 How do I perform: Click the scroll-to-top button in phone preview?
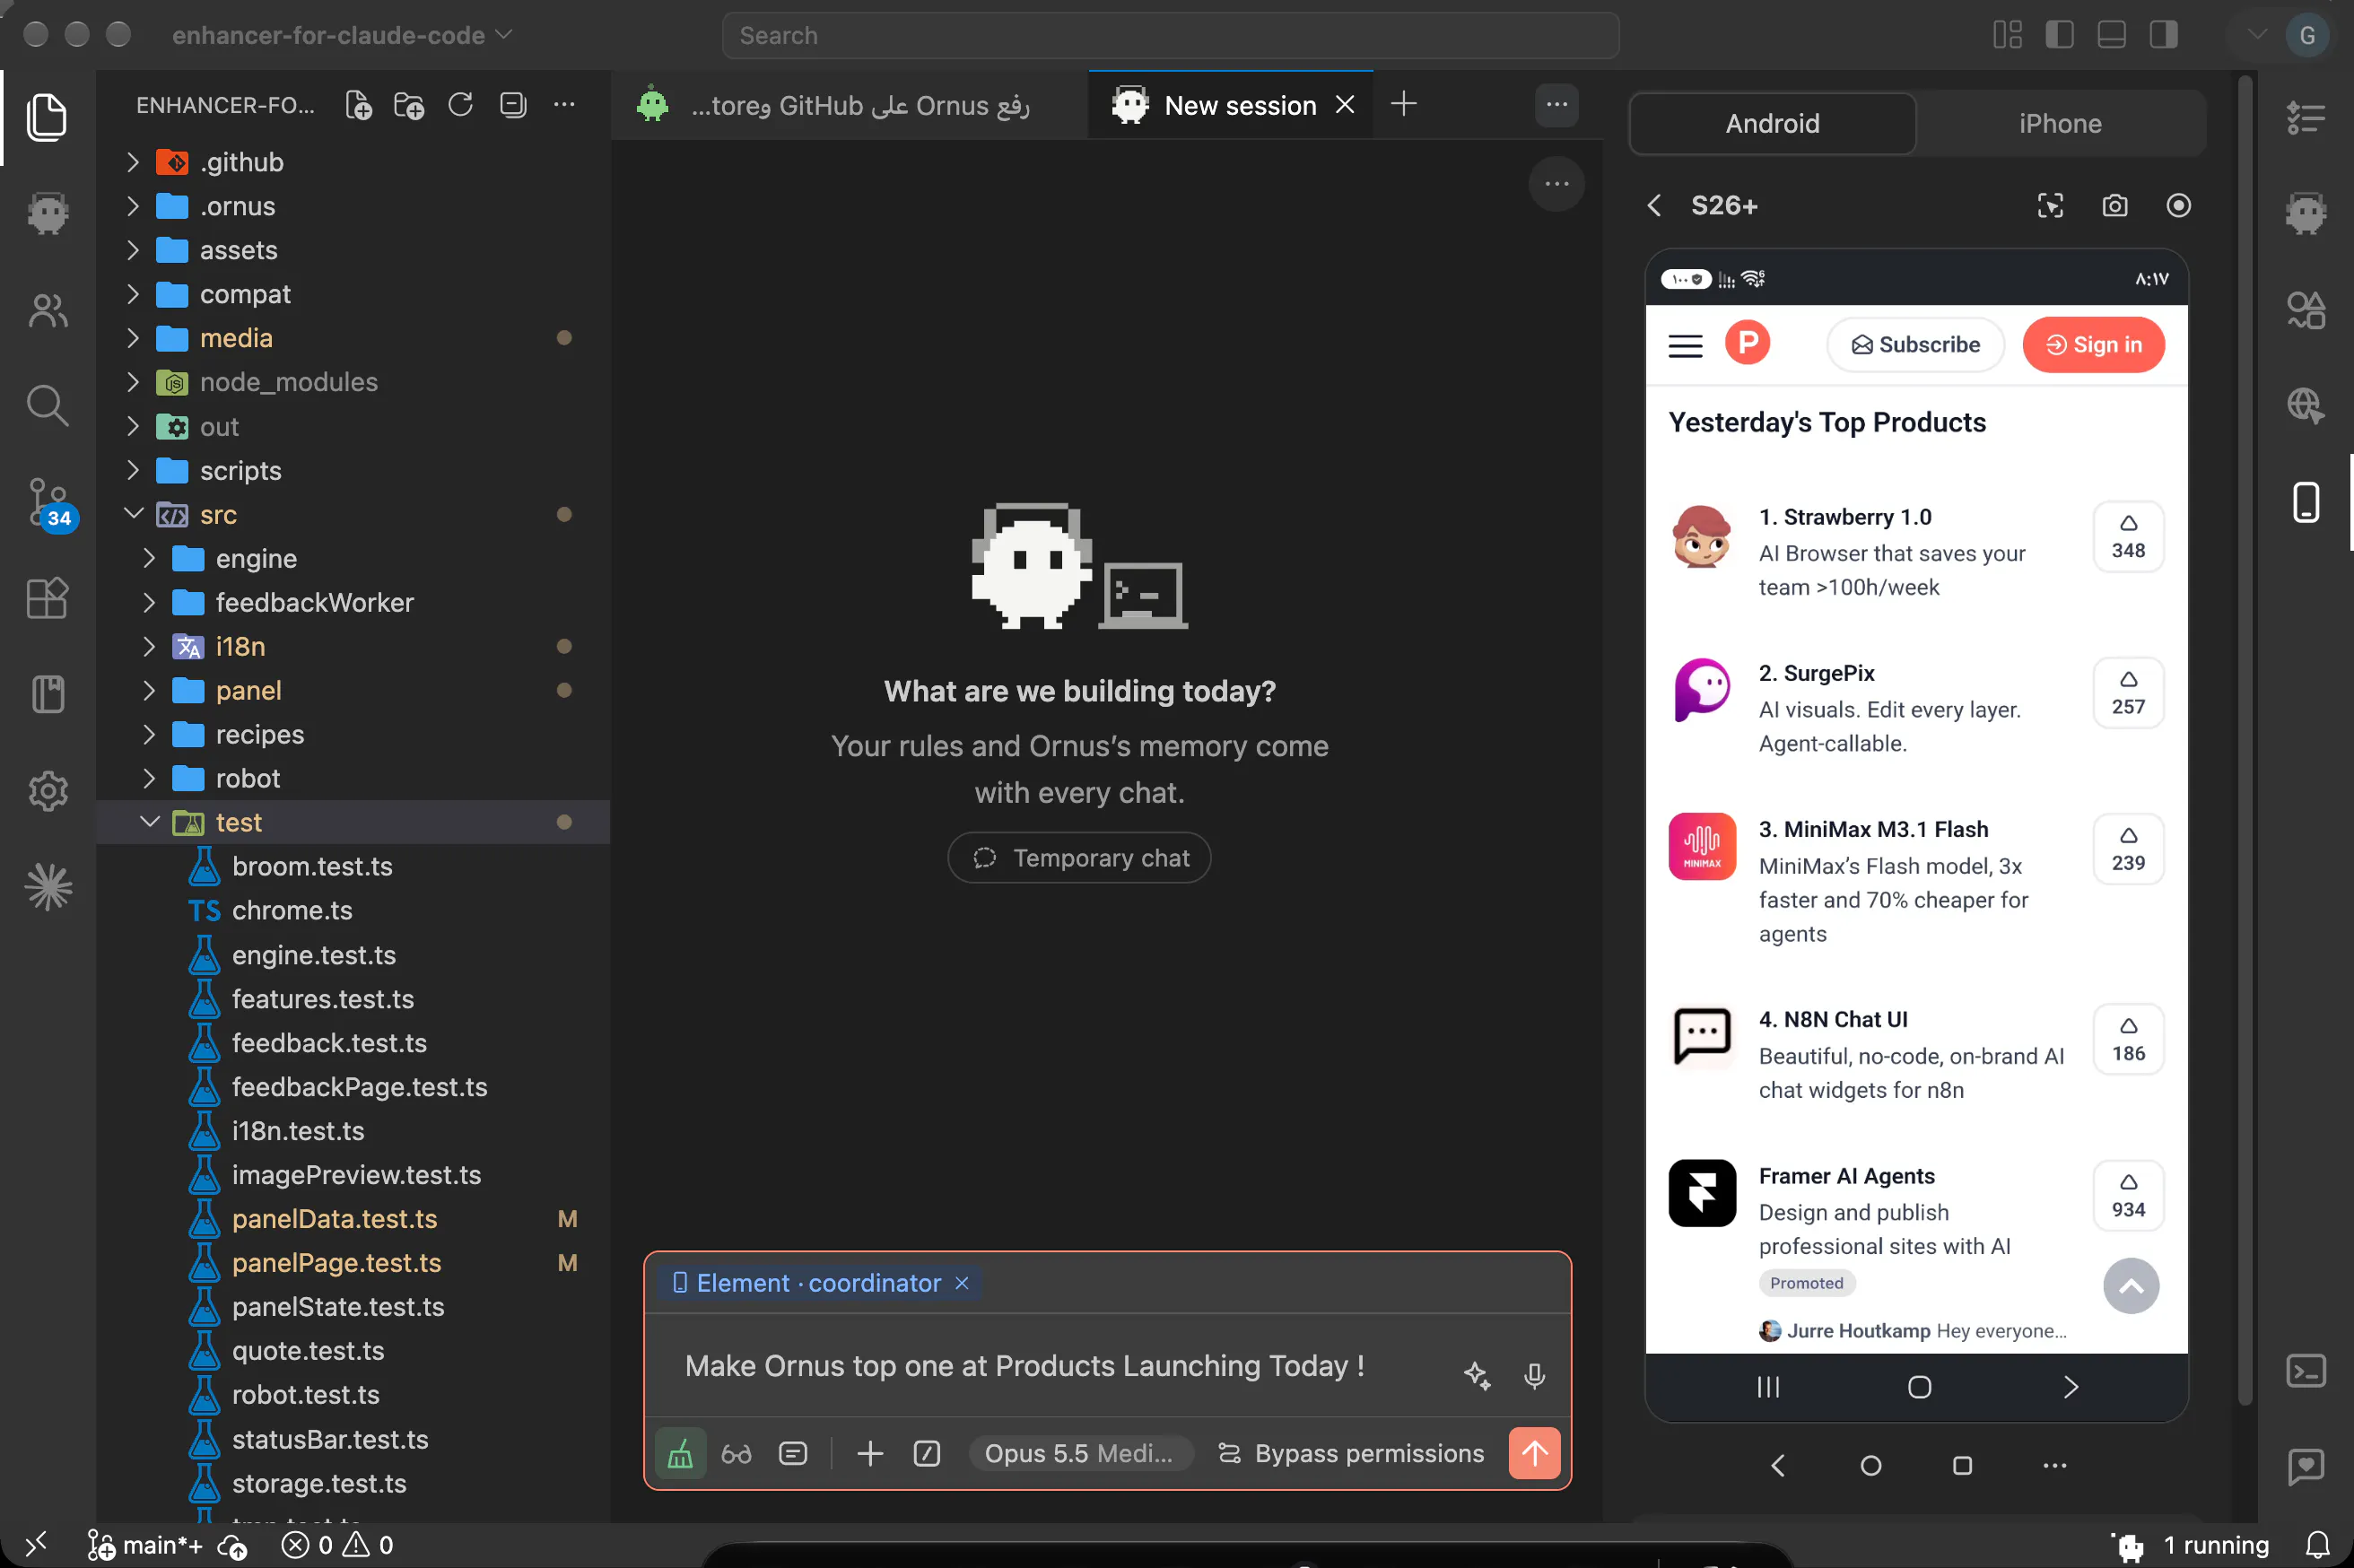point(2130,1286)
